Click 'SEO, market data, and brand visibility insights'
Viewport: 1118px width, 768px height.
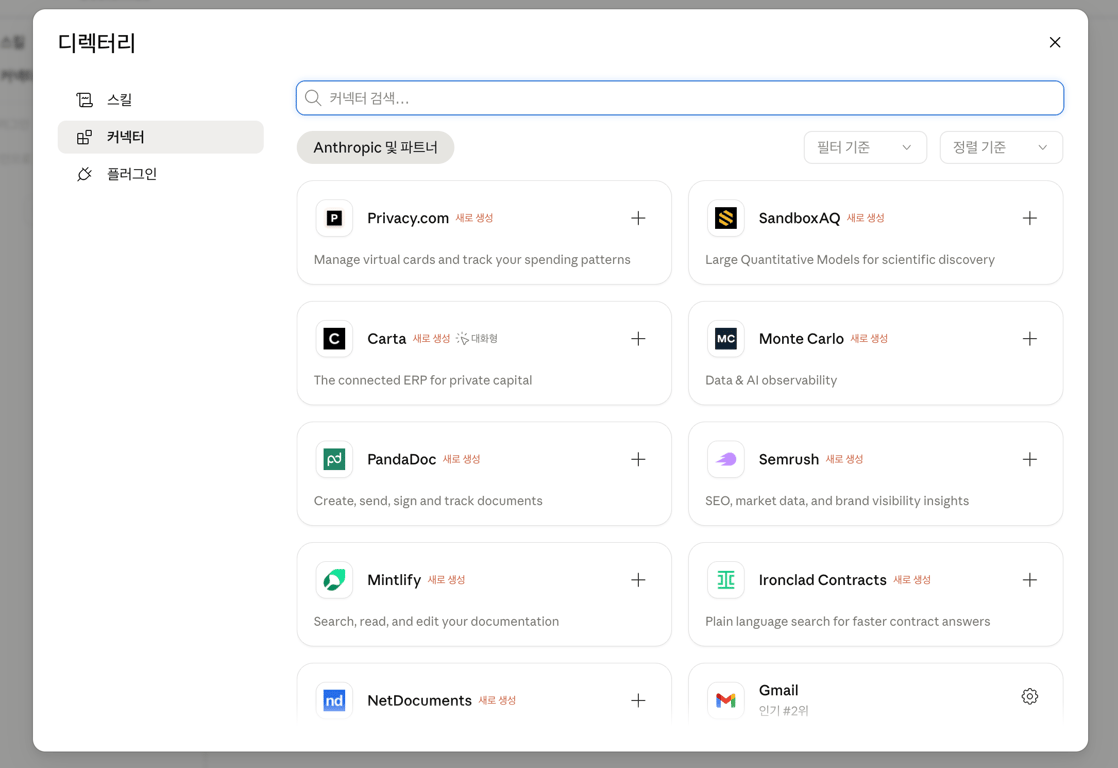click(x=837, y=501)
